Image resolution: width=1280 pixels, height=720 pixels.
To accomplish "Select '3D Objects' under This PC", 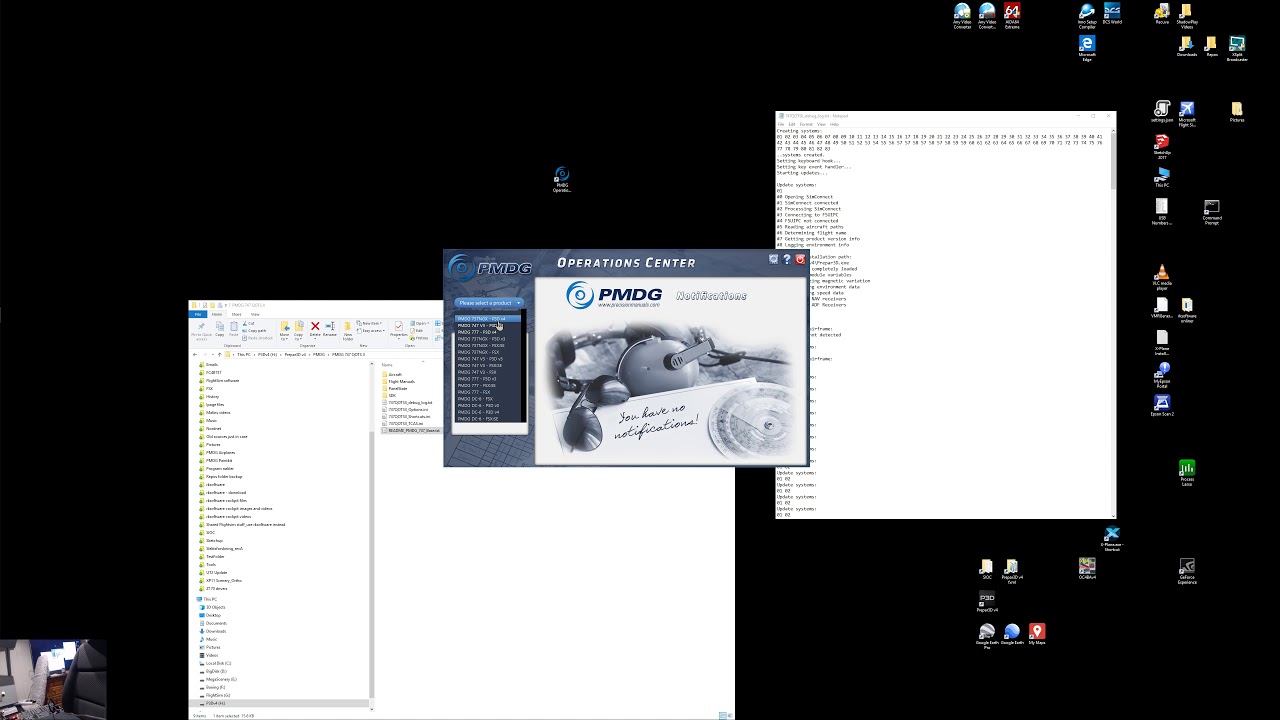I will tap(213, 607).
